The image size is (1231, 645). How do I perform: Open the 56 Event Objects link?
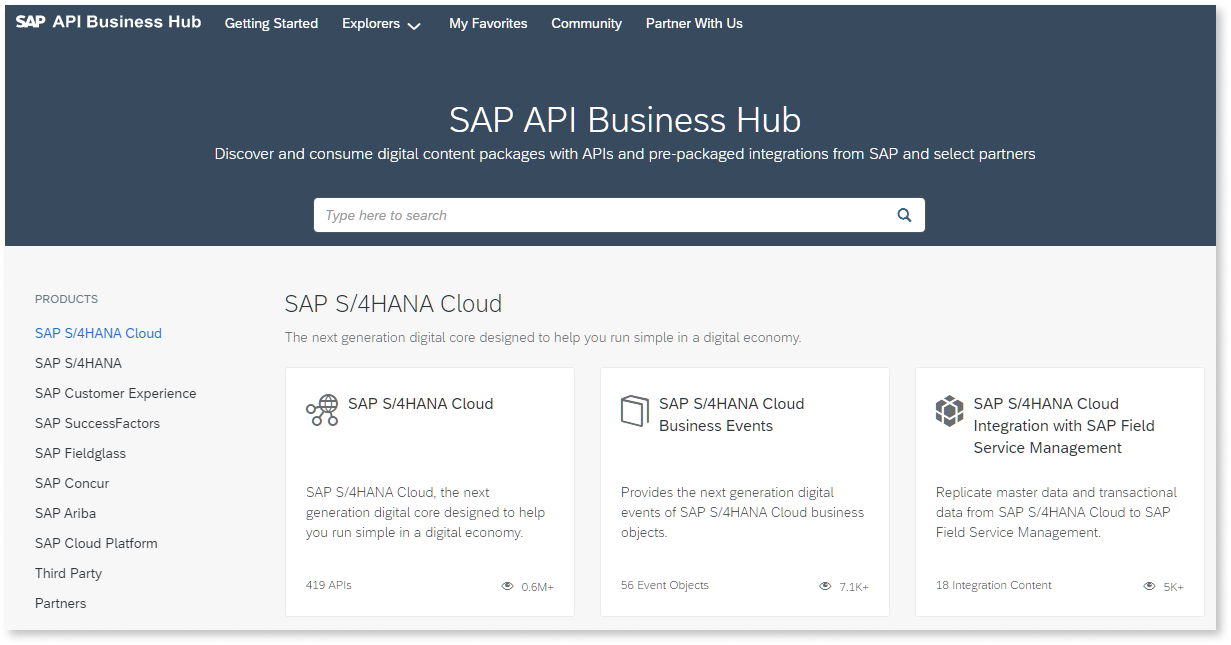[664, 585]
